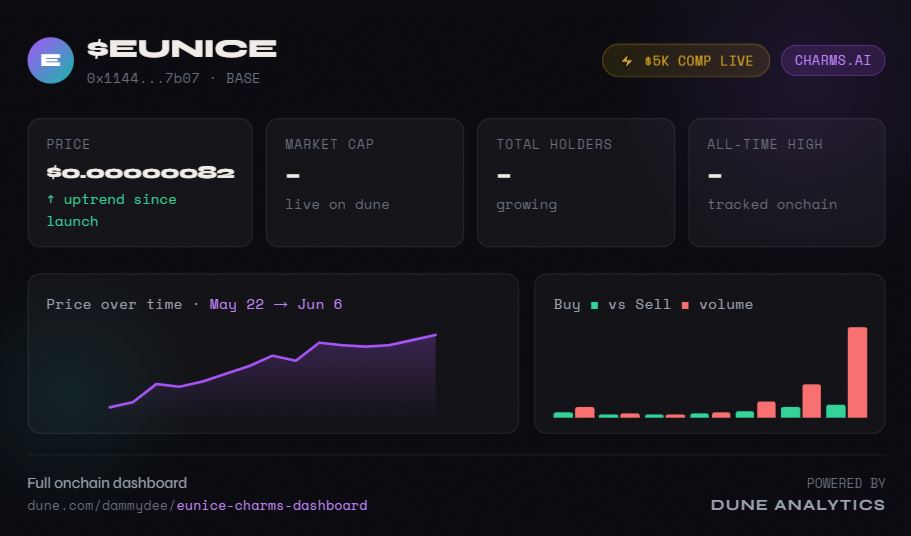Click the purple price line chart
This screenshot has width=911, height=536.
point(272,372)
